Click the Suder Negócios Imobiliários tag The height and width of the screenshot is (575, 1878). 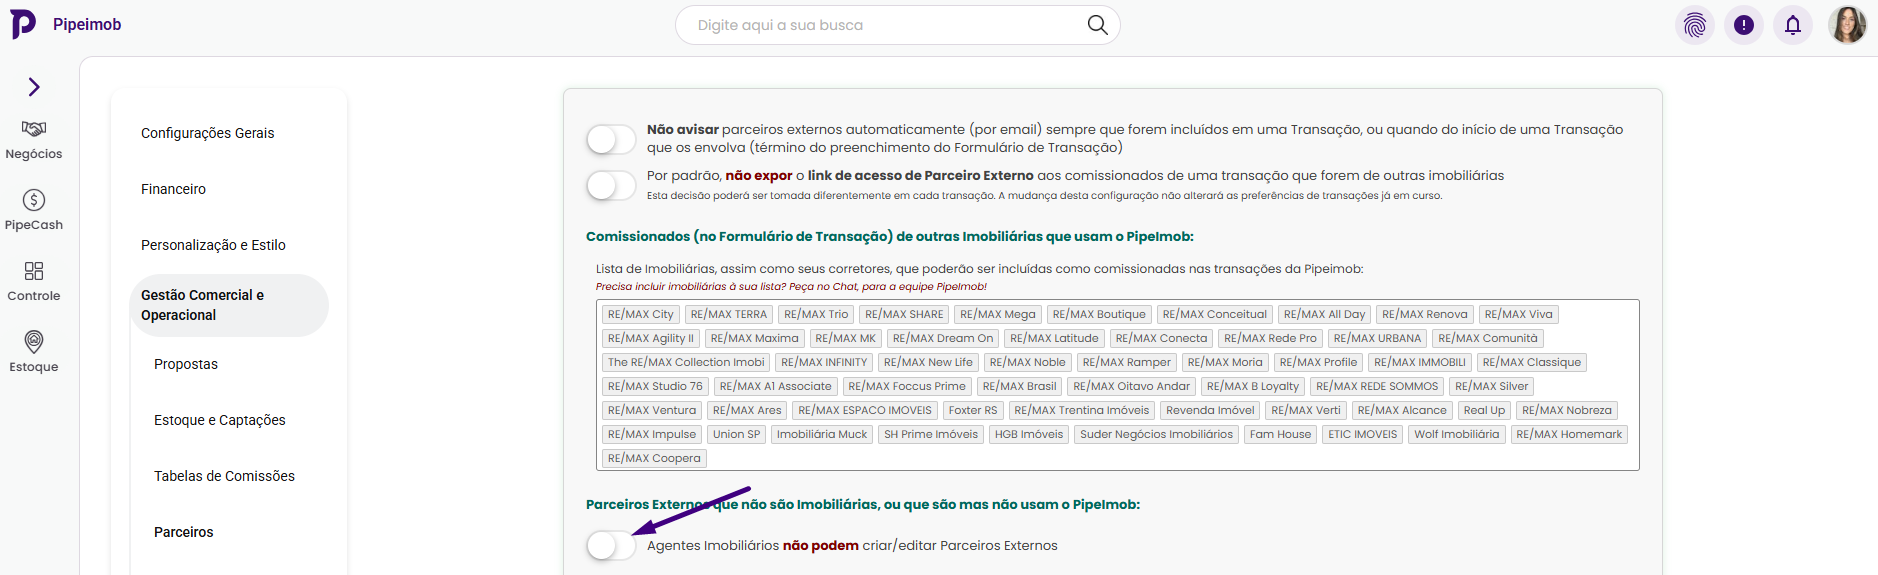click(x=1156, y=434)
